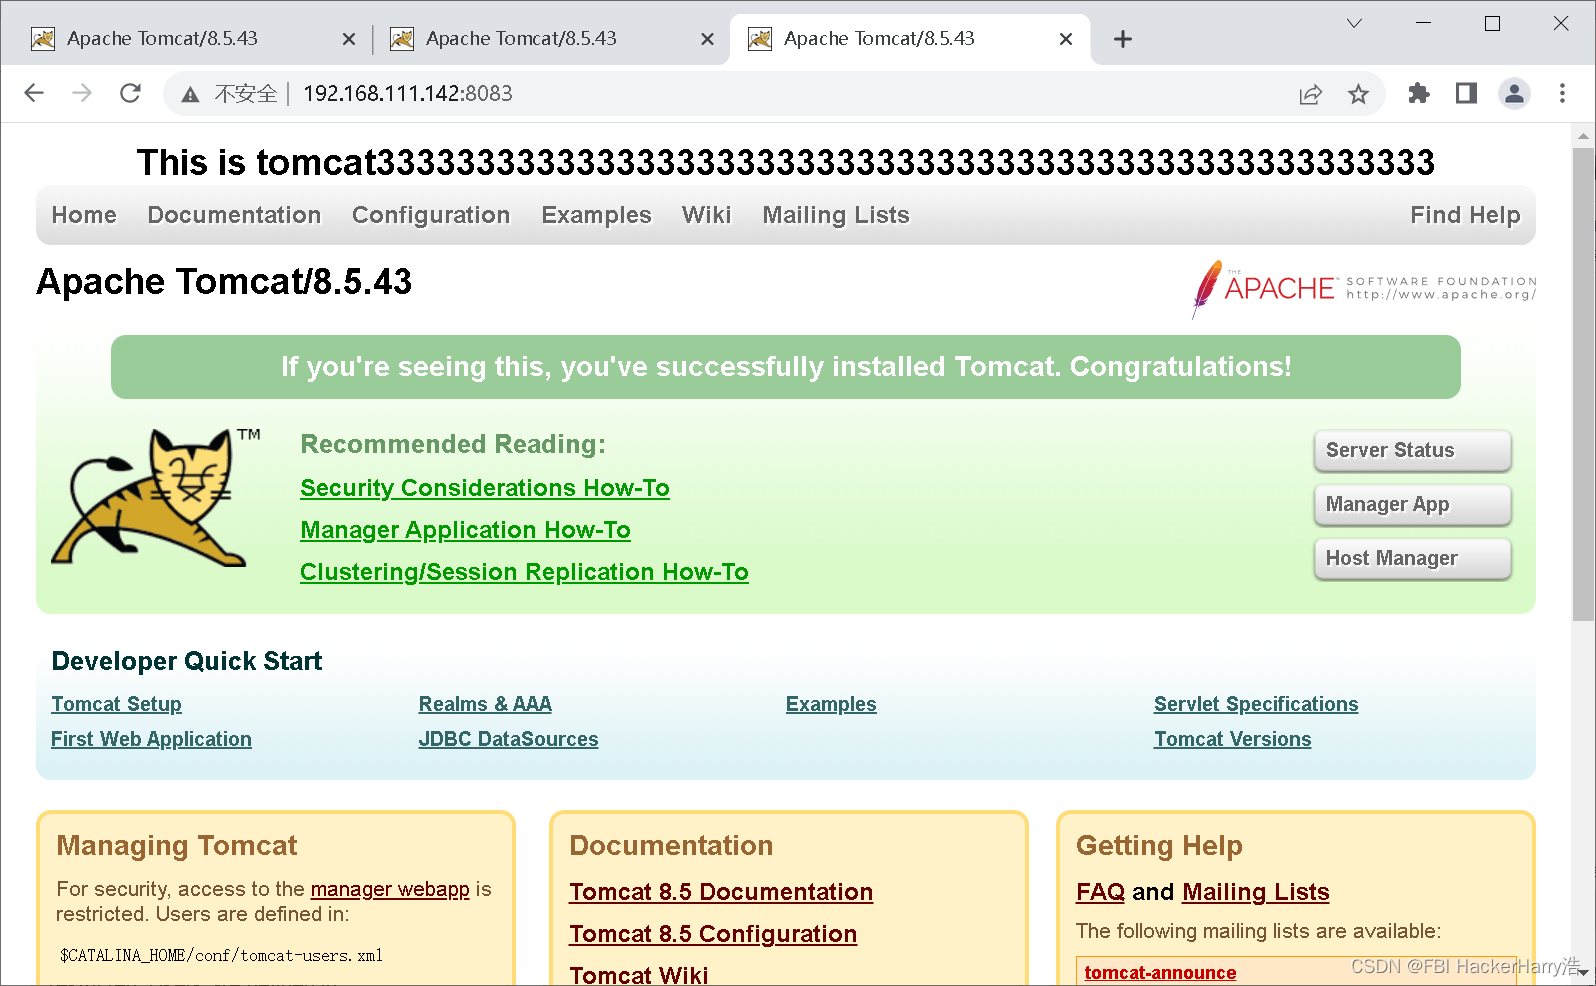Screen dimensions: 1596x986
Task: Open Tomcat Wiki link
Action: pos(639,975)
